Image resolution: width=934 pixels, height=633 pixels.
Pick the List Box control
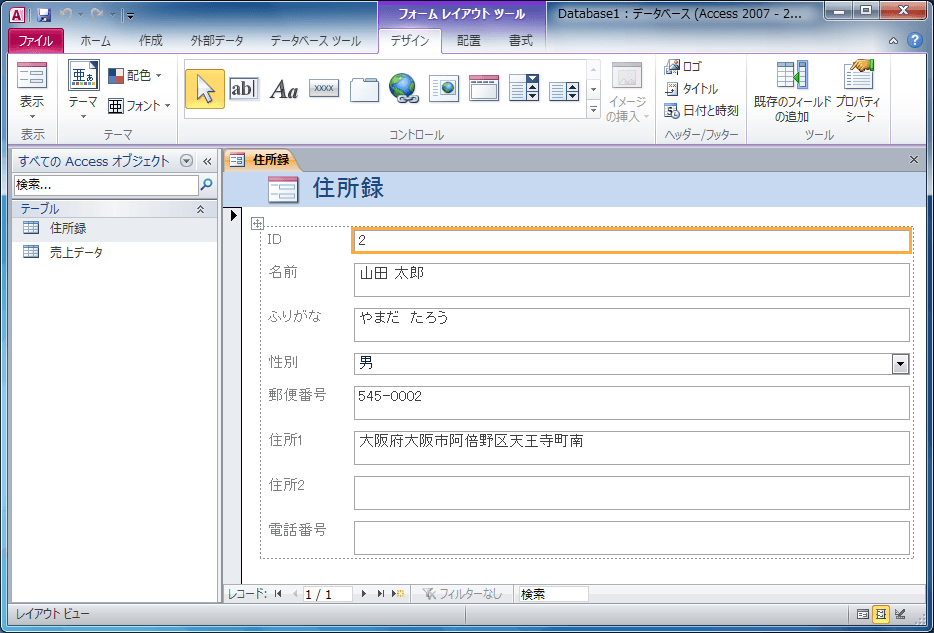pos(564,91)
